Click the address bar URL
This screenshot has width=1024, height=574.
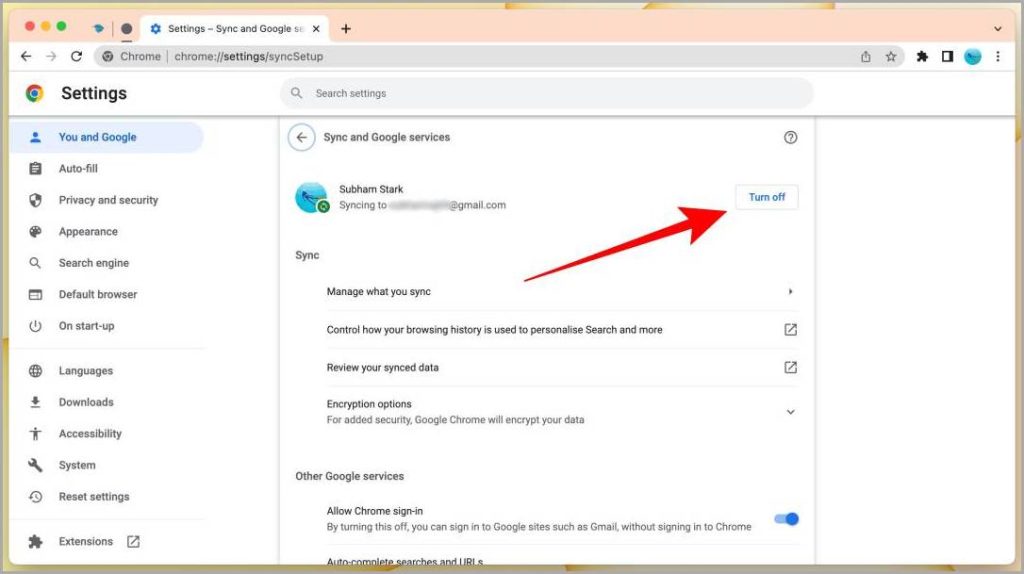coord(249,57)
